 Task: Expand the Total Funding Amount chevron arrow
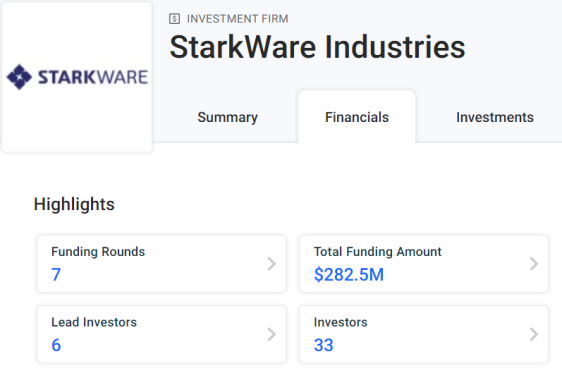click(x=534, y=264)
